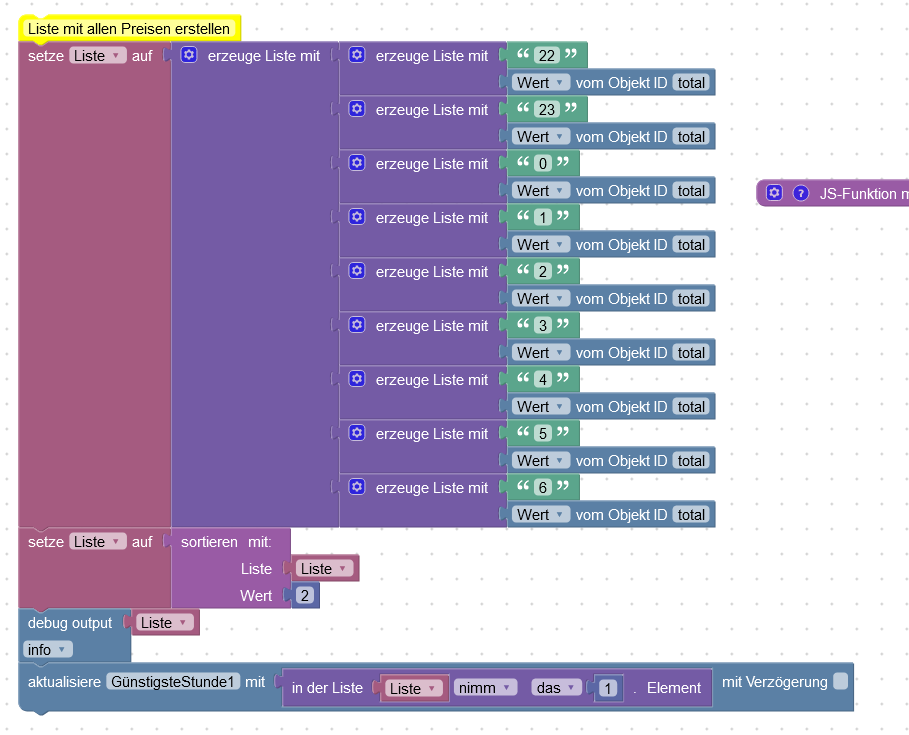Image resolution: width=909 pixels, height=735 pixels.
Task: Open the 'das' position dropdown
Action: pos(555,688)
